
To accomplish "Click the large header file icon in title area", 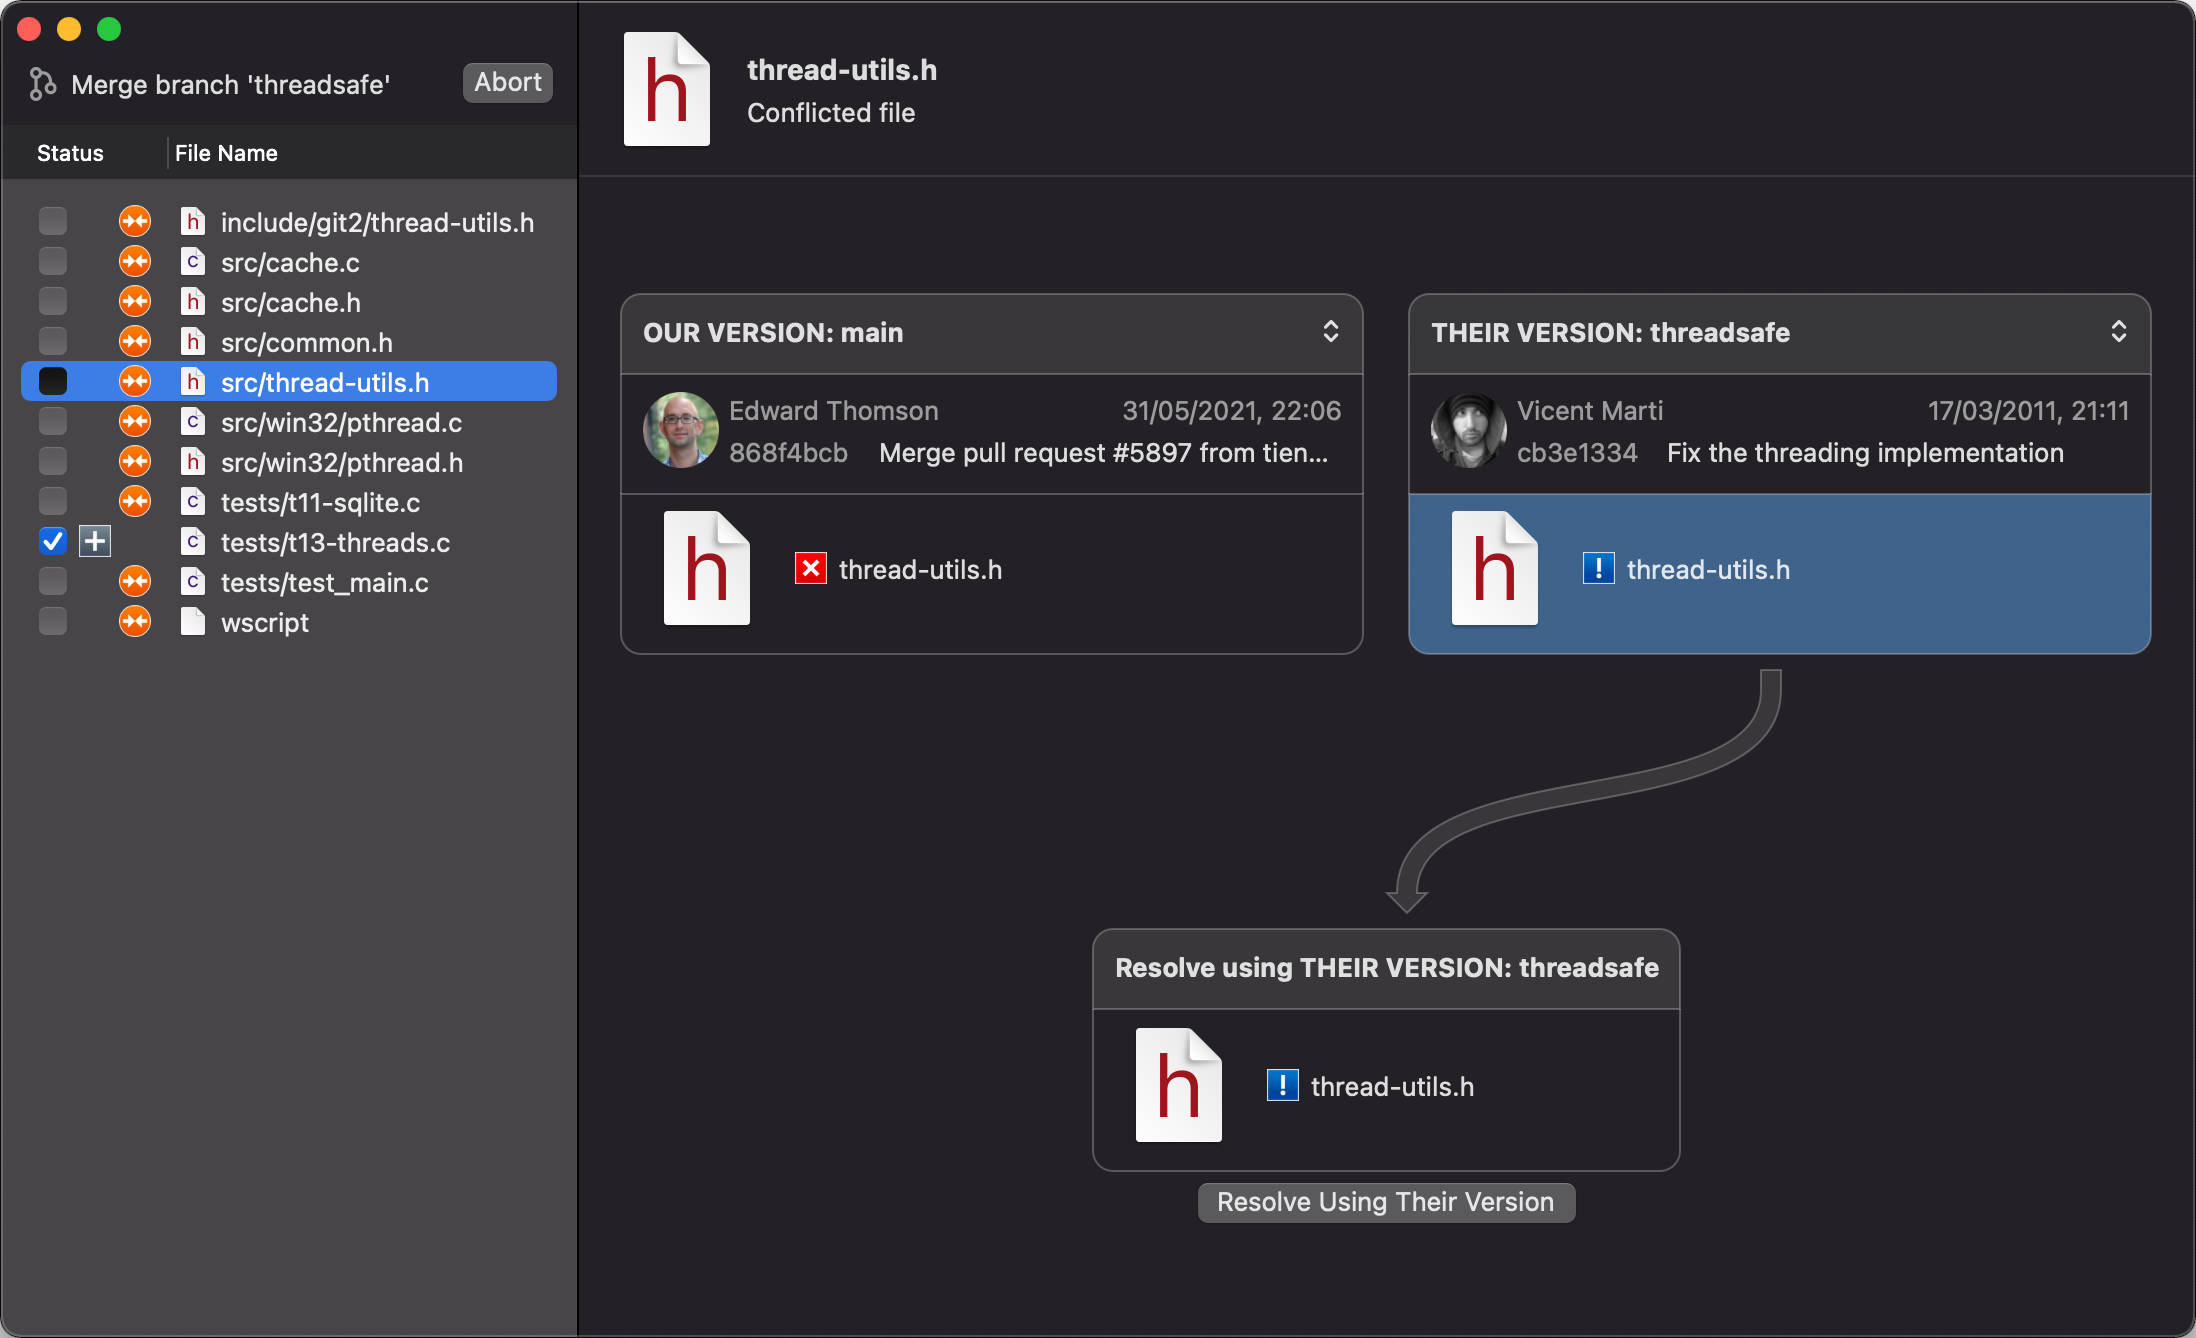I will [x=667, y=89].
